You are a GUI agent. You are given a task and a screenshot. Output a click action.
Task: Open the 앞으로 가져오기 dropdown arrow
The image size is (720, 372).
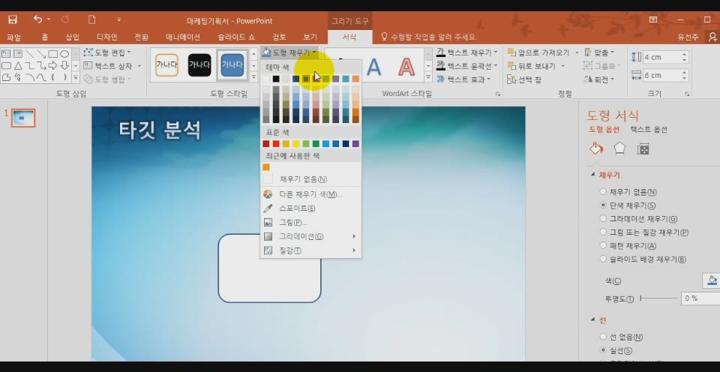577,53
